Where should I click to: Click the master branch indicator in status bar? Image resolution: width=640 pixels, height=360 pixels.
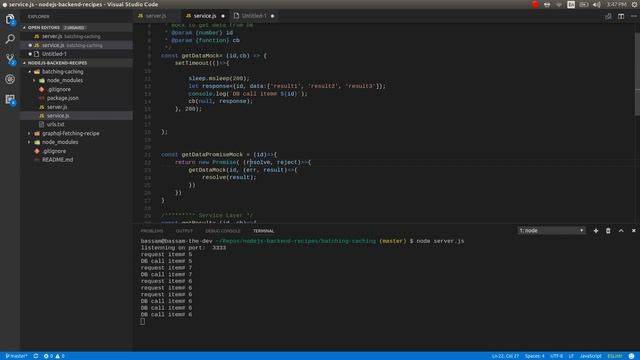tap(16, 356)
